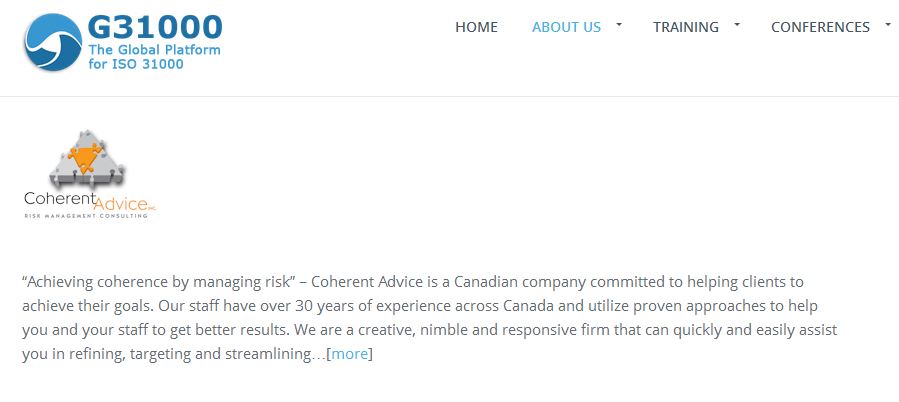Go to the Home menu item
Viewport: 899px width, 402px height.
476,27
